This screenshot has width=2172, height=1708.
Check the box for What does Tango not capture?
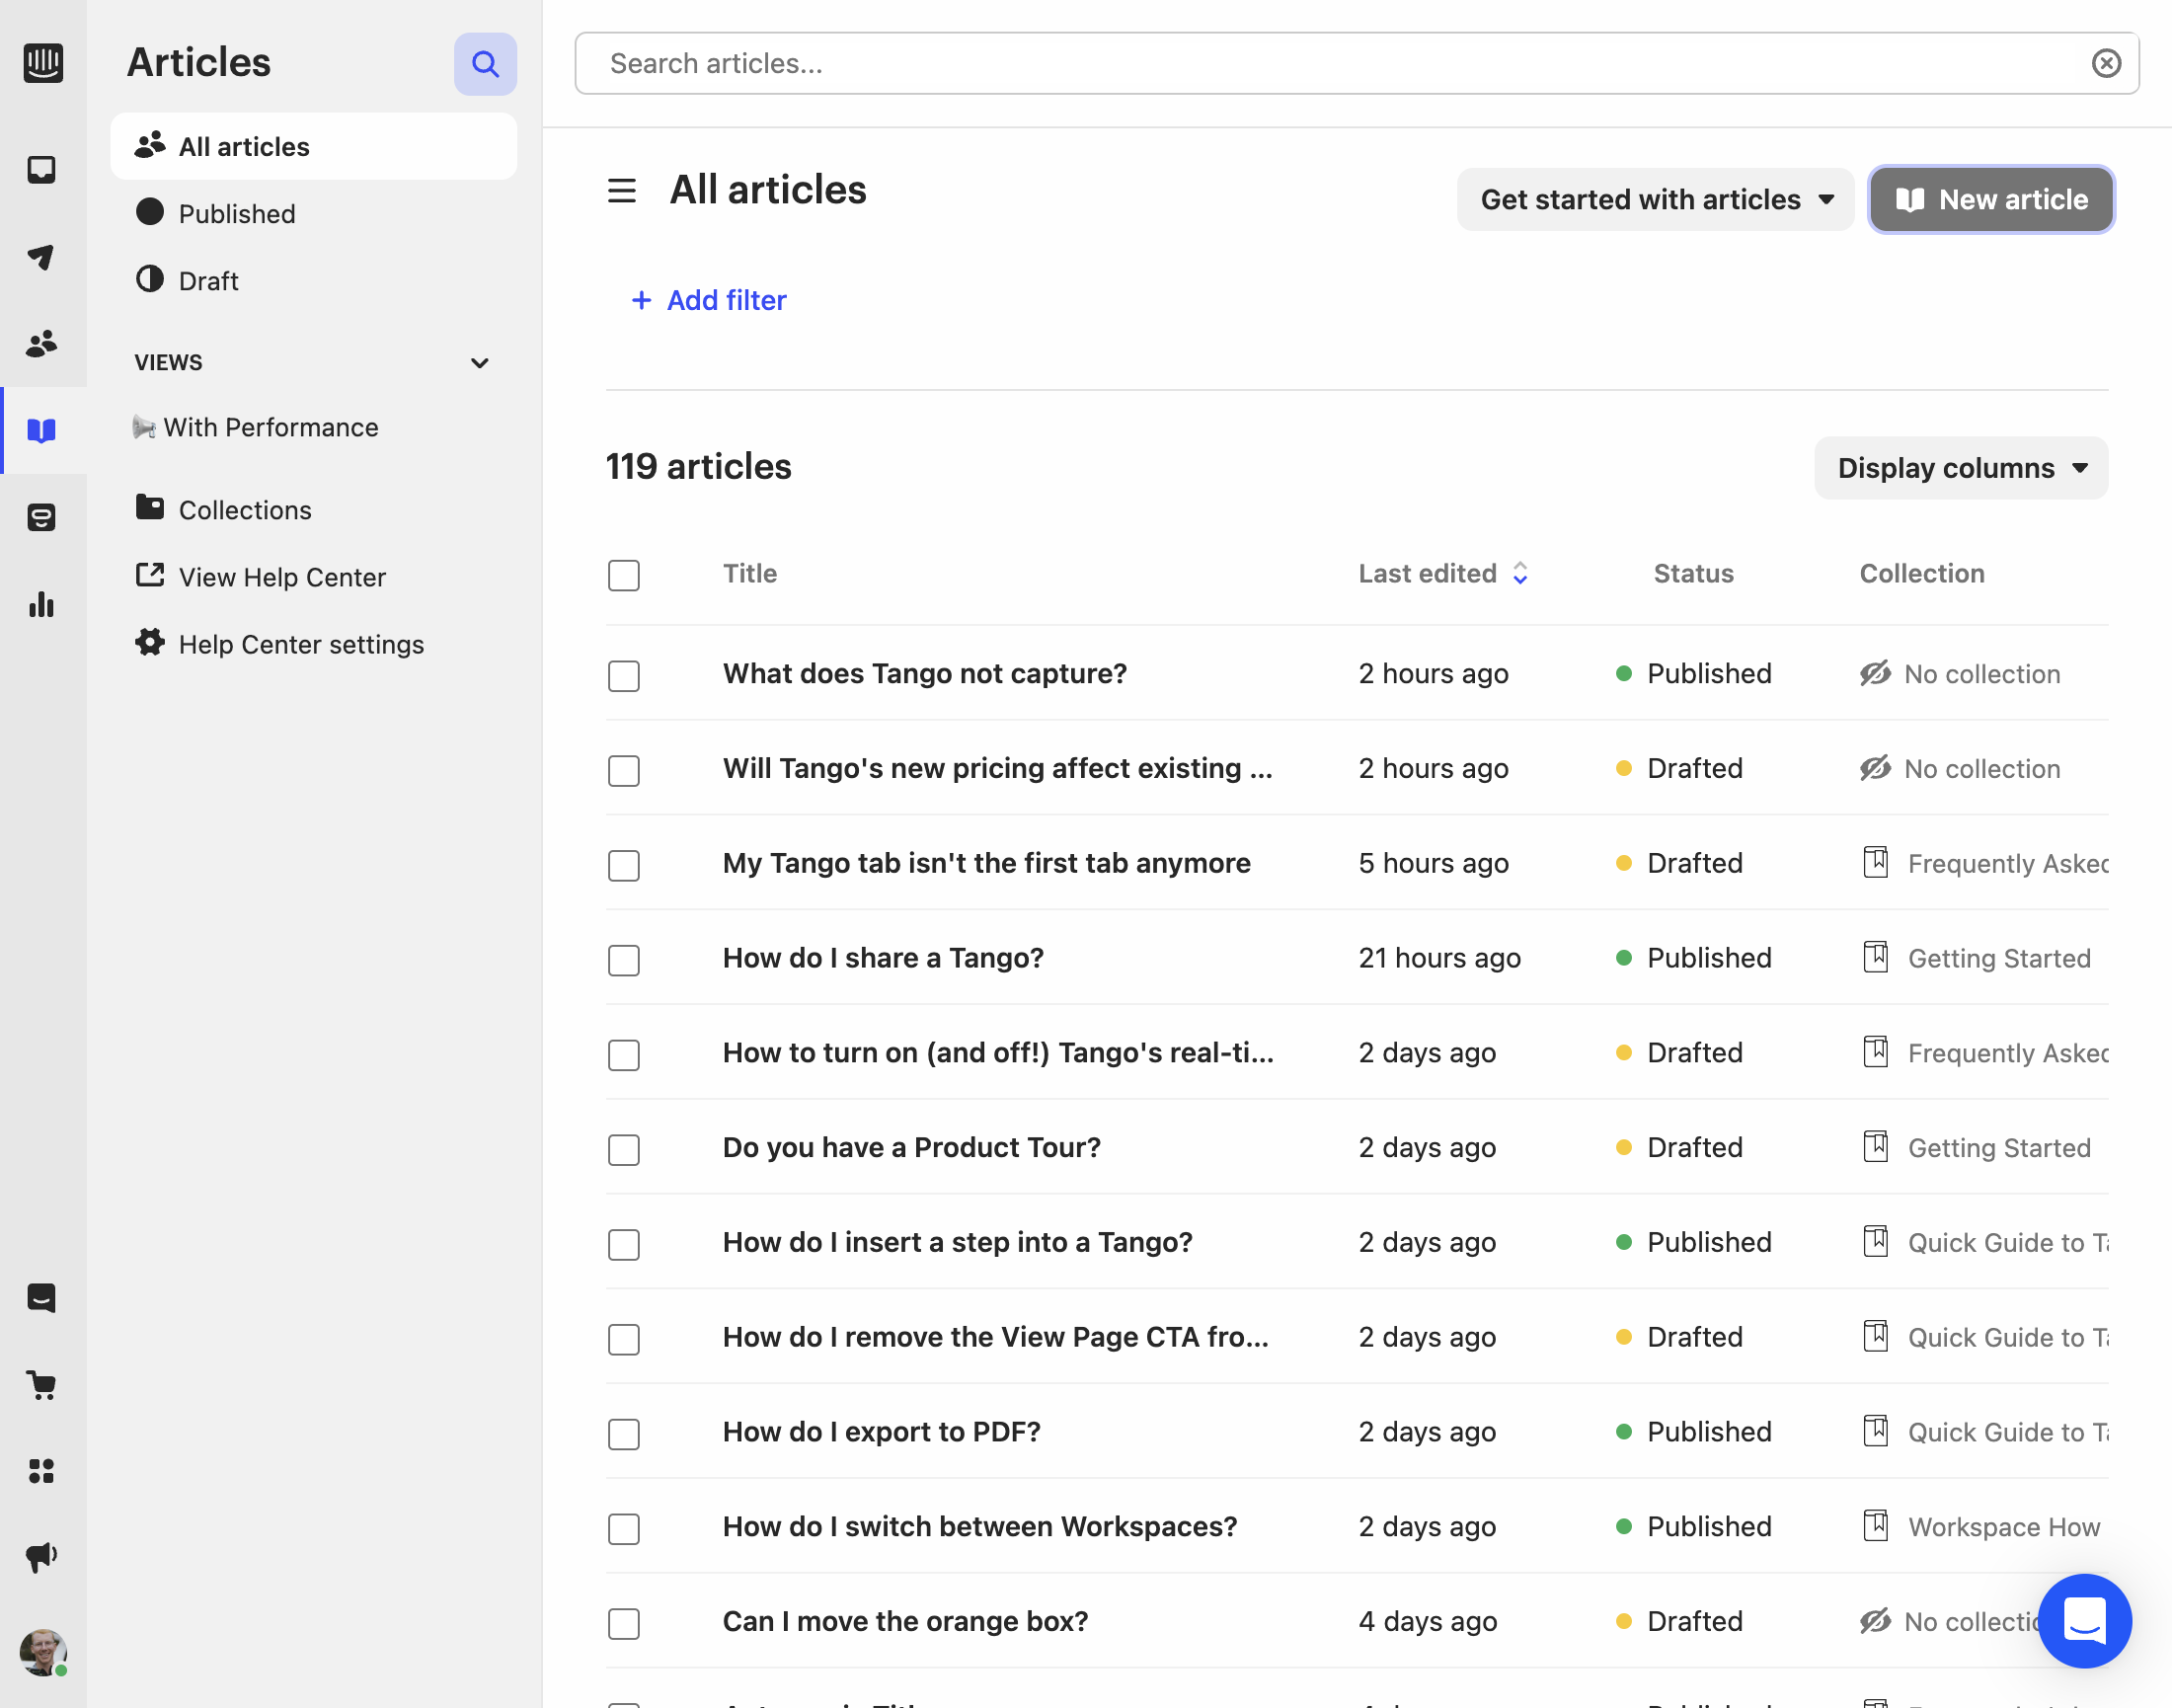pos(624,675)
